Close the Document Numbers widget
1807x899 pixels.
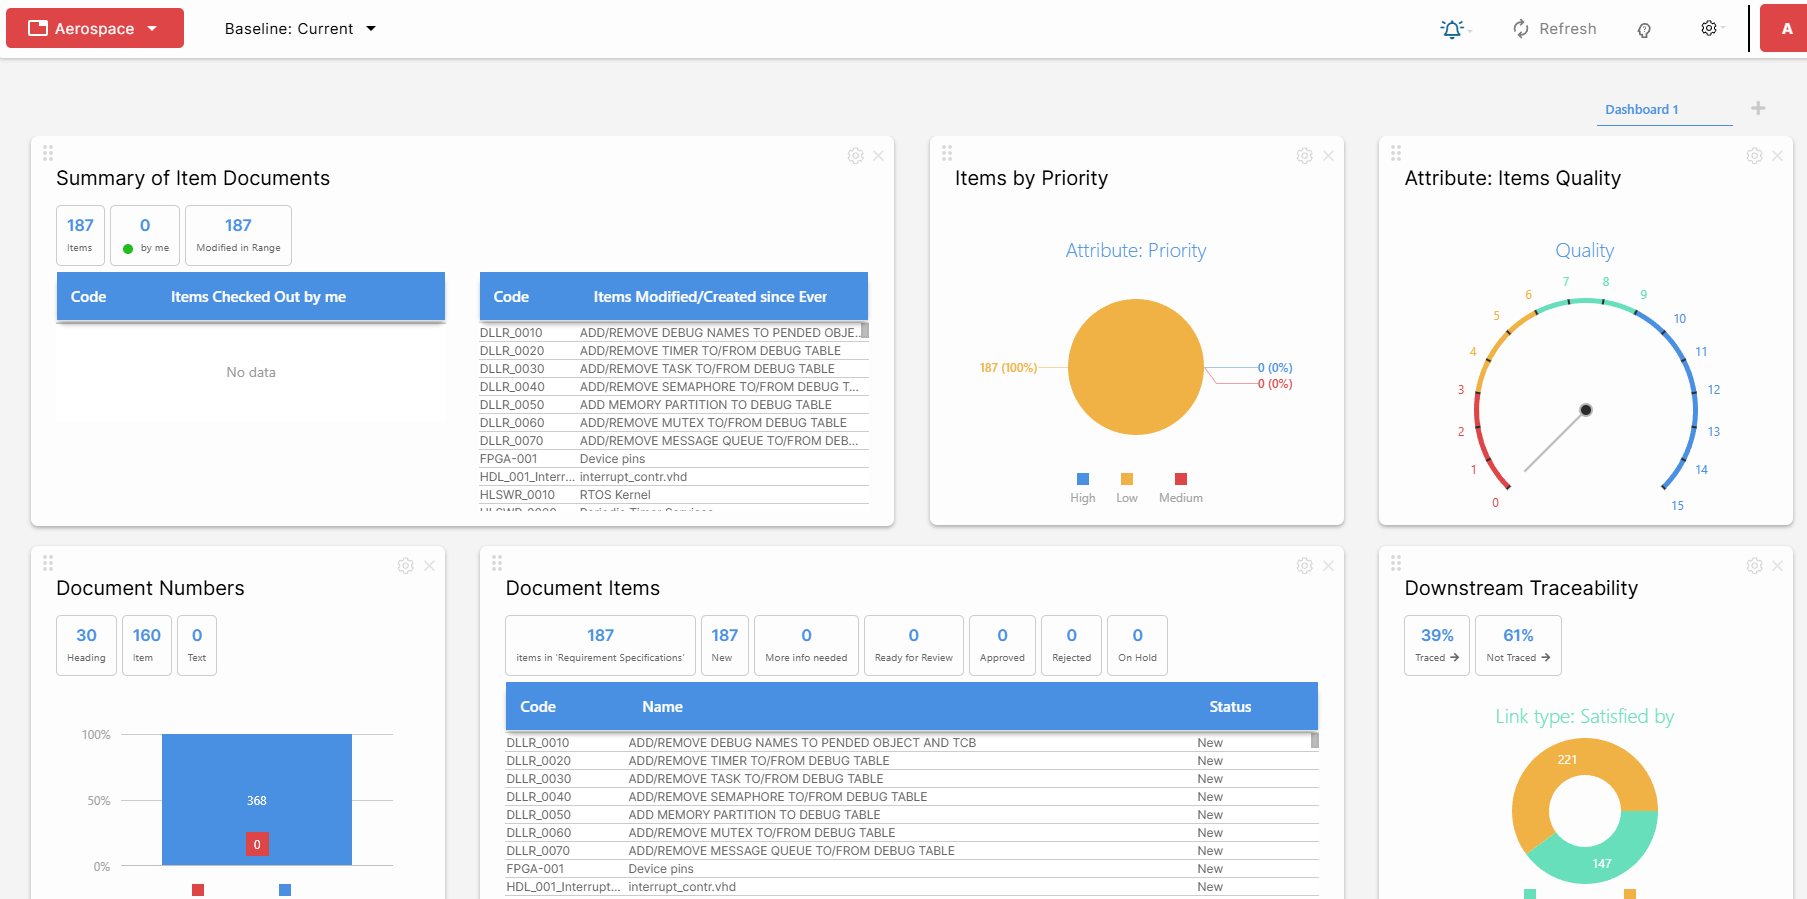(429, 566)
